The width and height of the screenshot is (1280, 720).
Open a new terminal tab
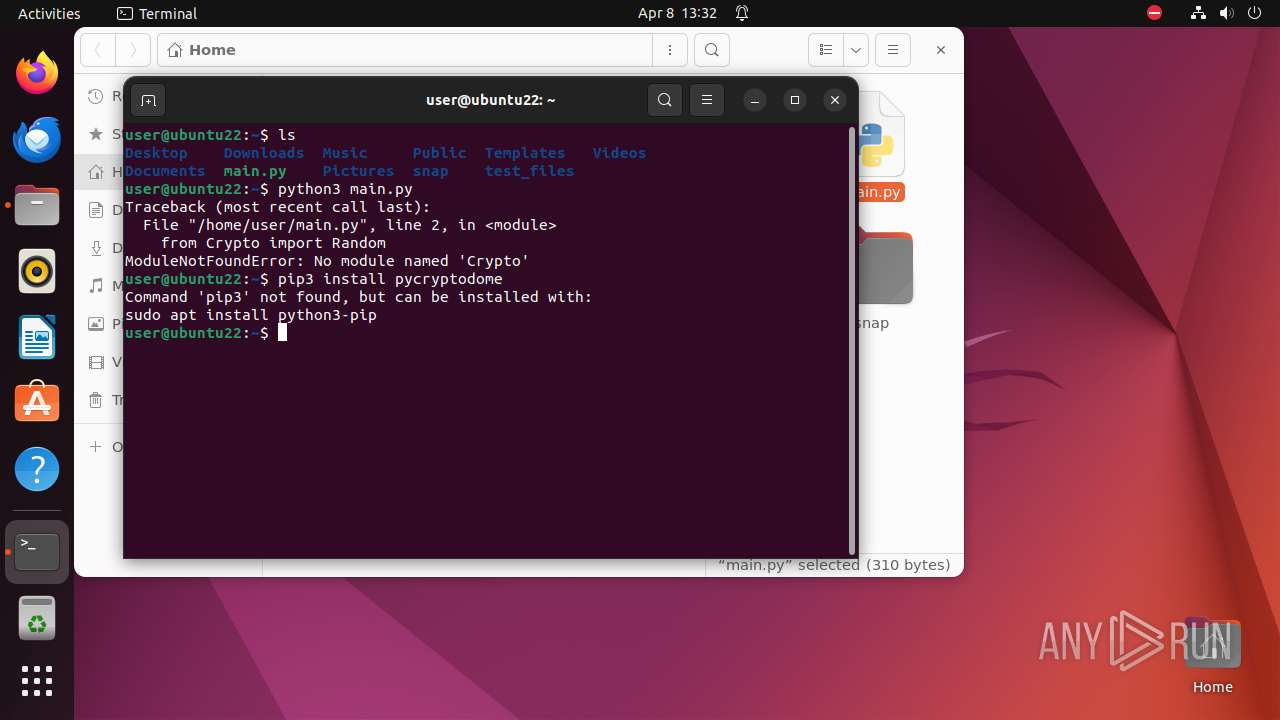coord(148,100)
